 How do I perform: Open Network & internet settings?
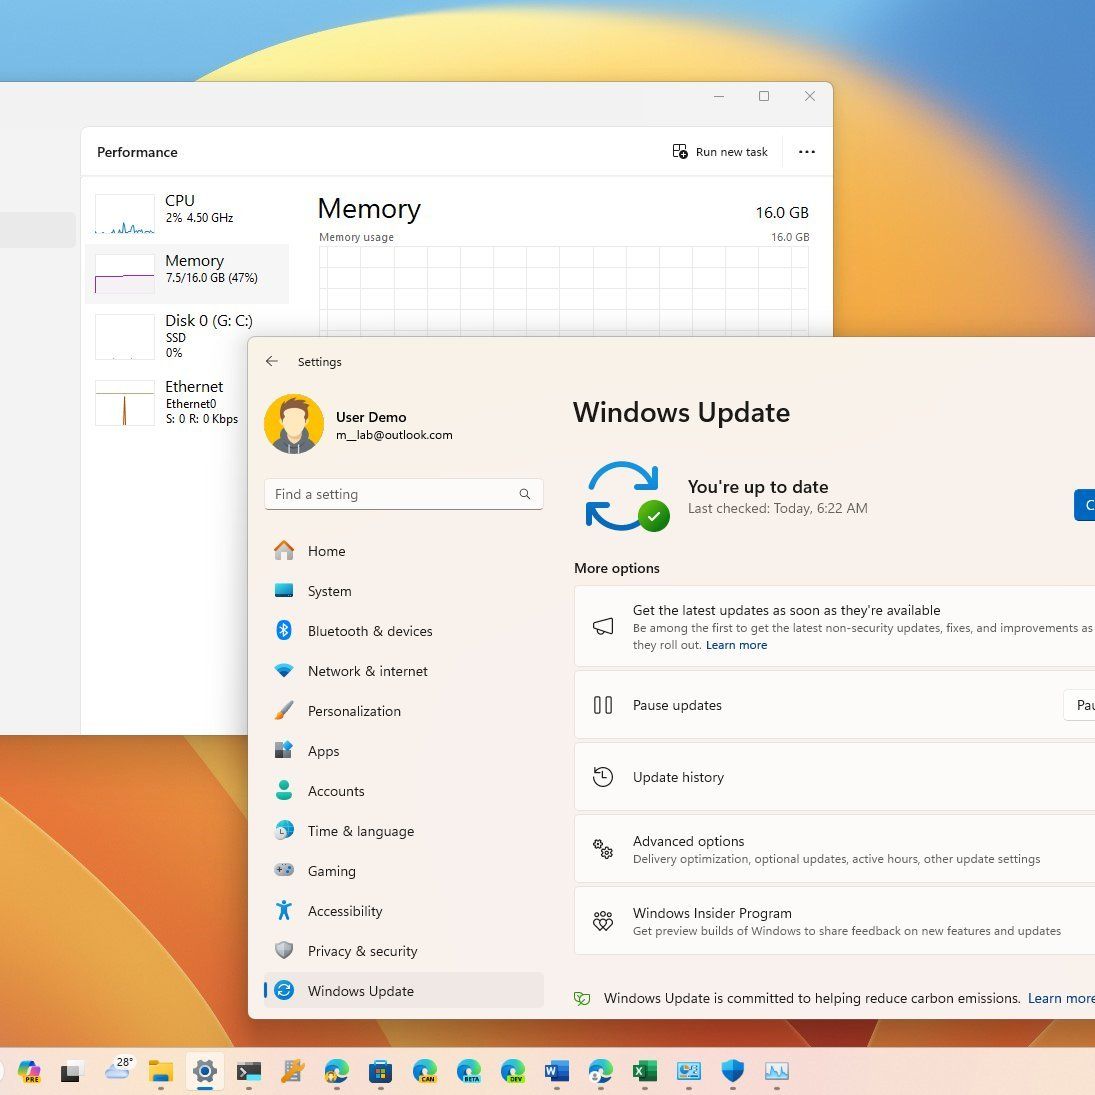click(x=404, y=671)
